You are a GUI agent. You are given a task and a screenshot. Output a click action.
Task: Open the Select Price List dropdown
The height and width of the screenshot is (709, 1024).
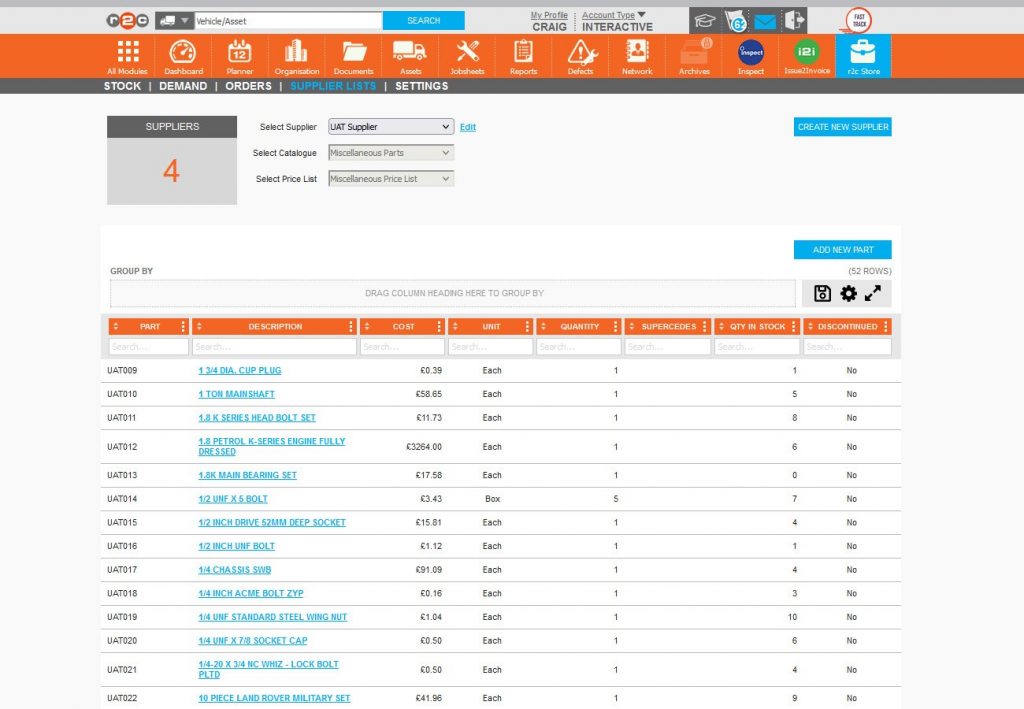[390, 177]
